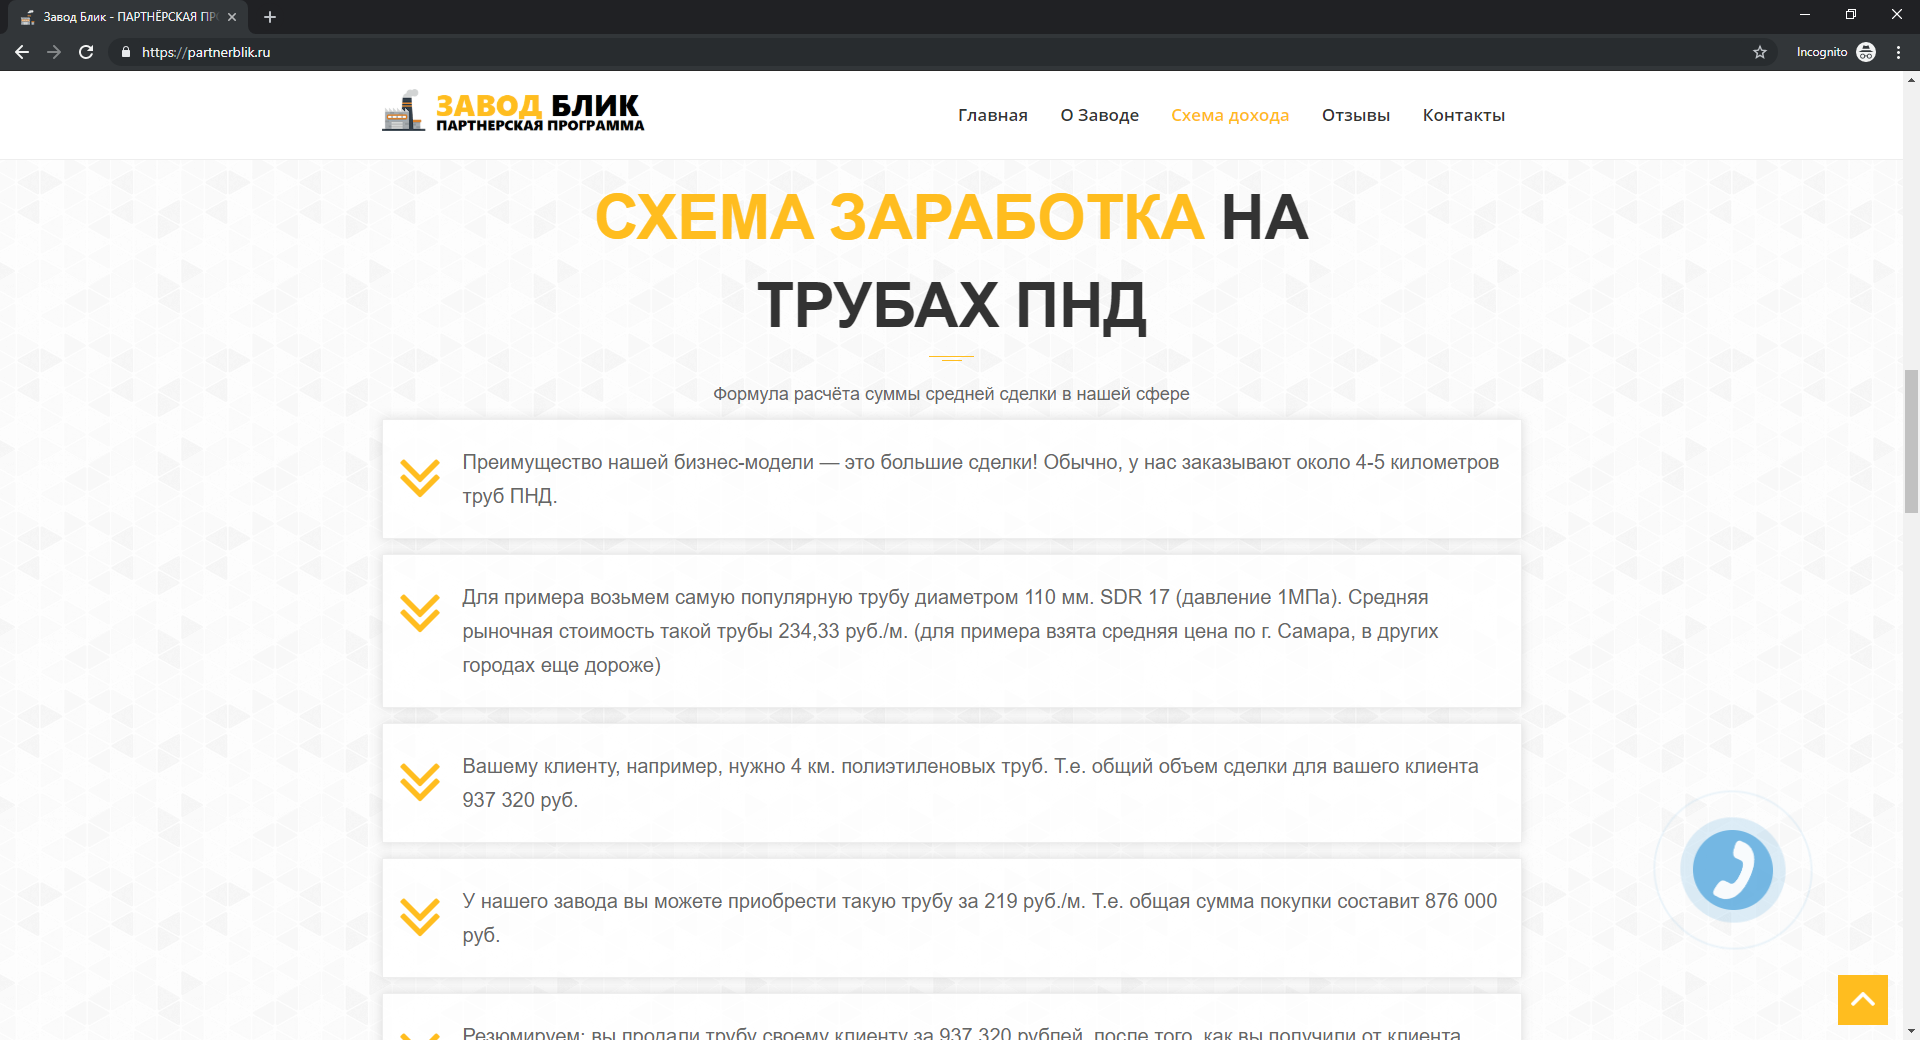Click the Завод Блик factory logo
Image resolution: width=1920 pixels, height=1040 pixels.
[513, 112]
